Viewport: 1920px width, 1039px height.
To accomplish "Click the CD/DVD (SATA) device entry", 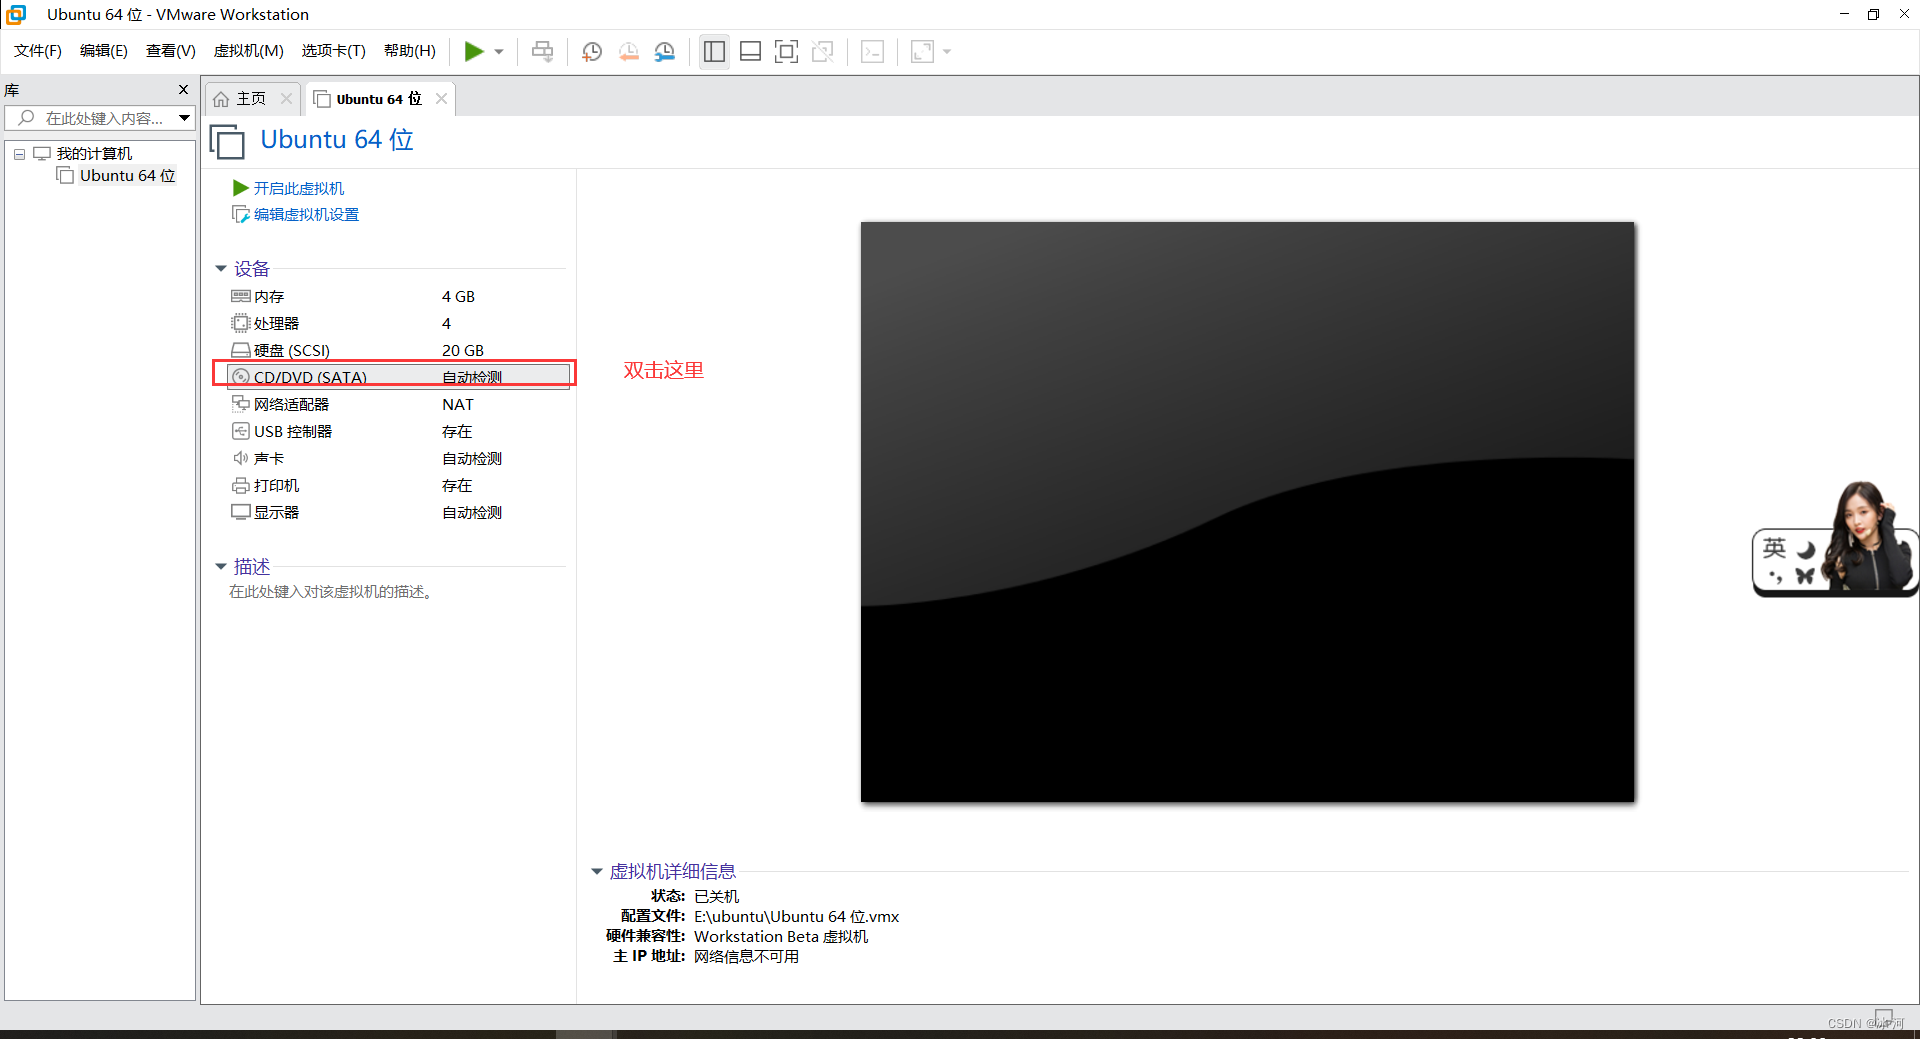I will [310, 377].
